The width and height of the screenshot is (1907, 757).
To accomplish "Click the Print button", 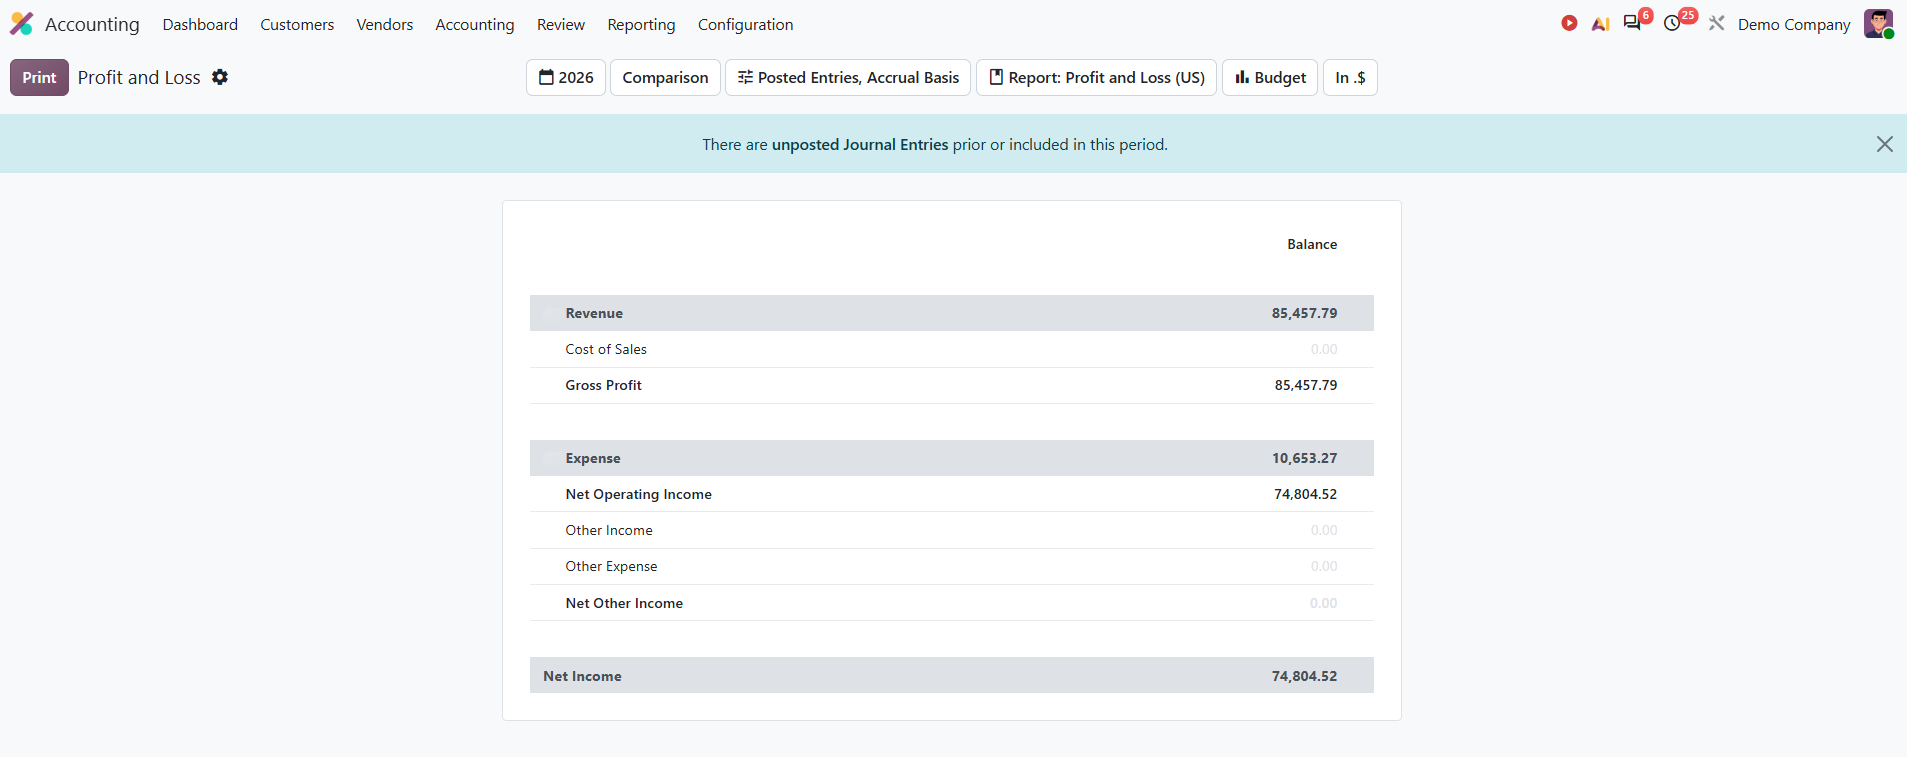I will click(x=39, y=78).
